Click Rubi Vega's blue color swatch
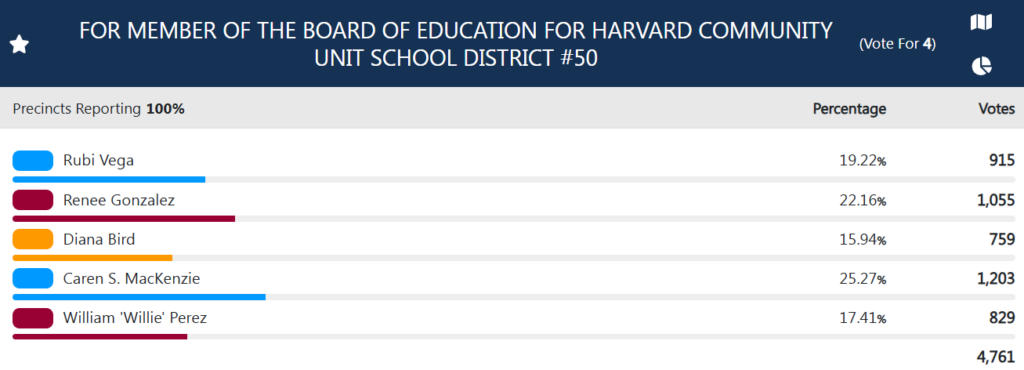This screenshot has width=1024, height=370. point(33,161)
